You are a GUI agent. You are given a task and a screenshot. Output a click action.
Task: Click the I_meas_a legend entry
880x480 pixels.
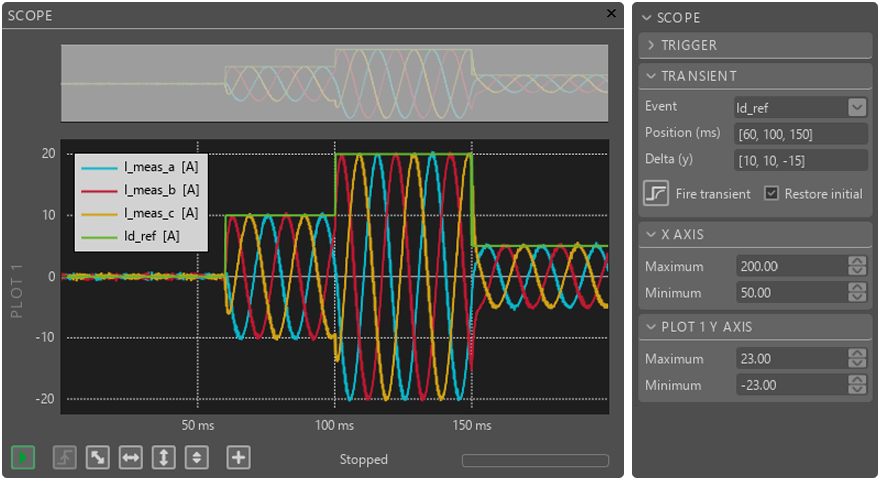pyautogui.click(x=140, y=167)
